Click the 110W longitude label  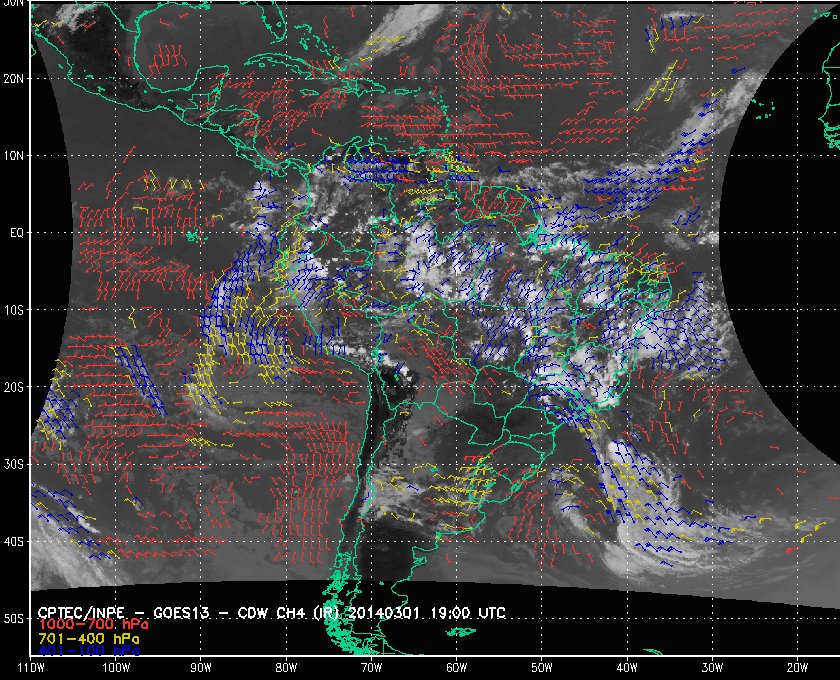point(31,668)
